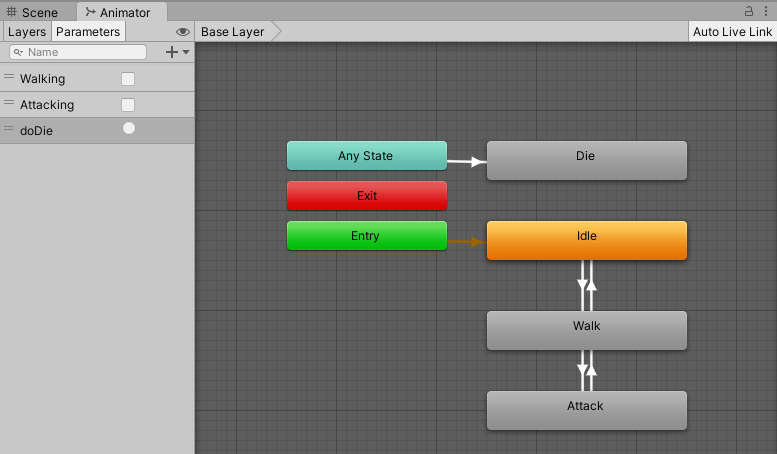Enable the Walking checkbox
The width and height of the screenshot is (777, 454).
tap(128, 79)
